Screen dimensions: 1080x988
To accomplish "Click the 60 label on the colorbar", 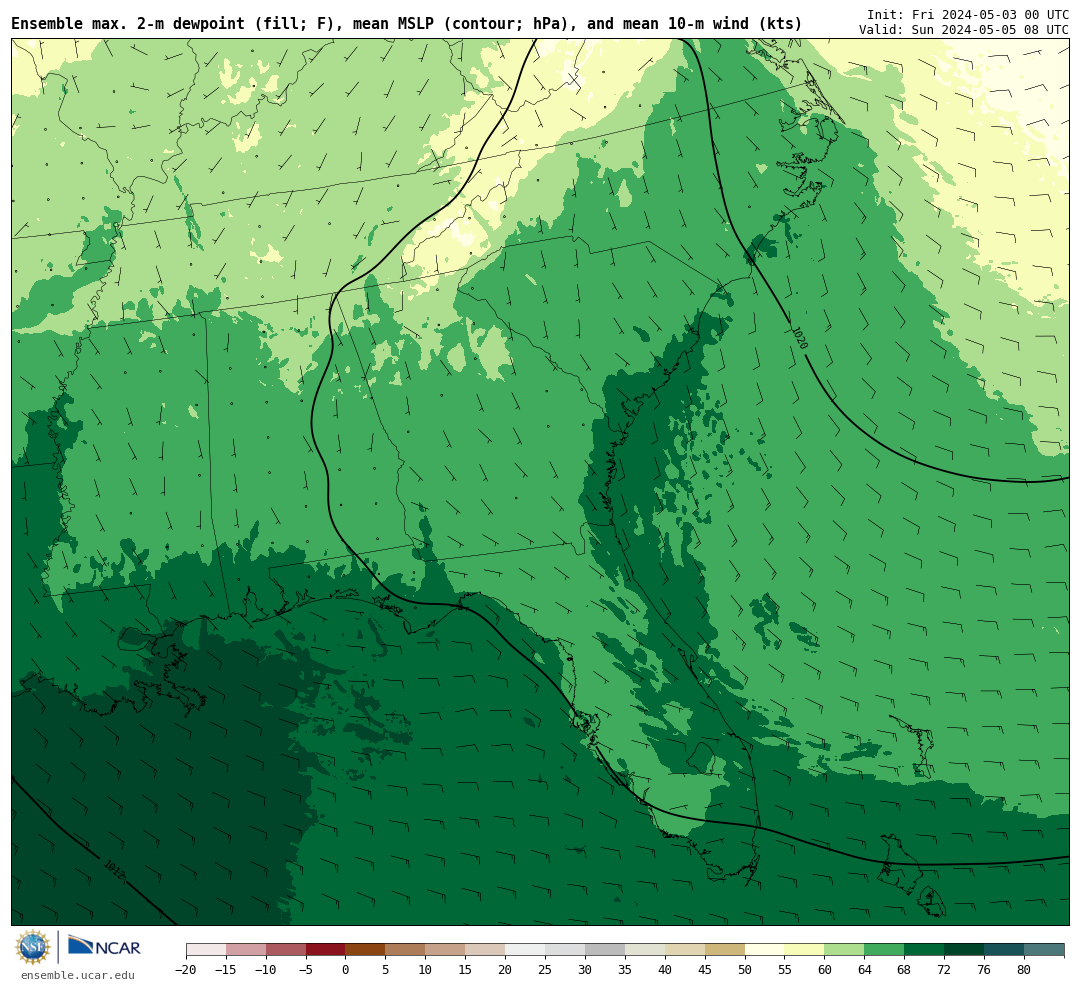I will pyautogui.click(x=825, y=969).
